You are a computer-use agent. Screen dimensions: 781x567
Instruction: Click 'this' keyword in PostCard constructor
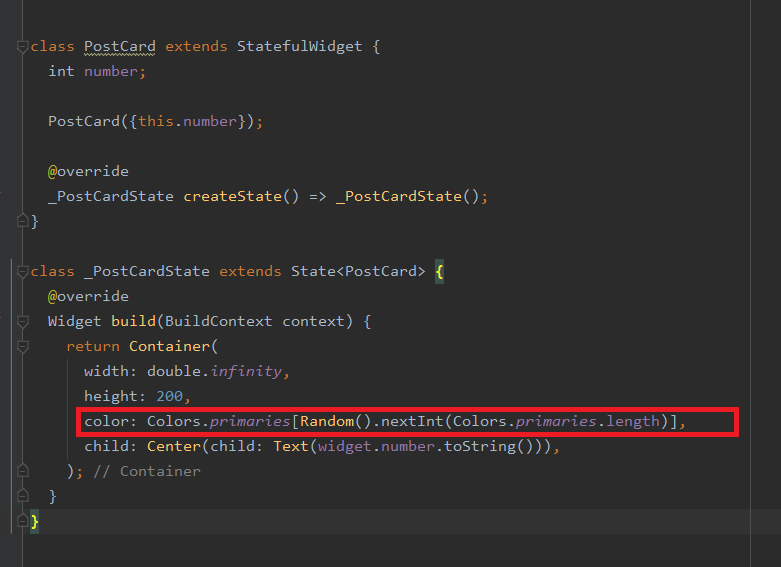pyautogui.click(x=156, y=121)
